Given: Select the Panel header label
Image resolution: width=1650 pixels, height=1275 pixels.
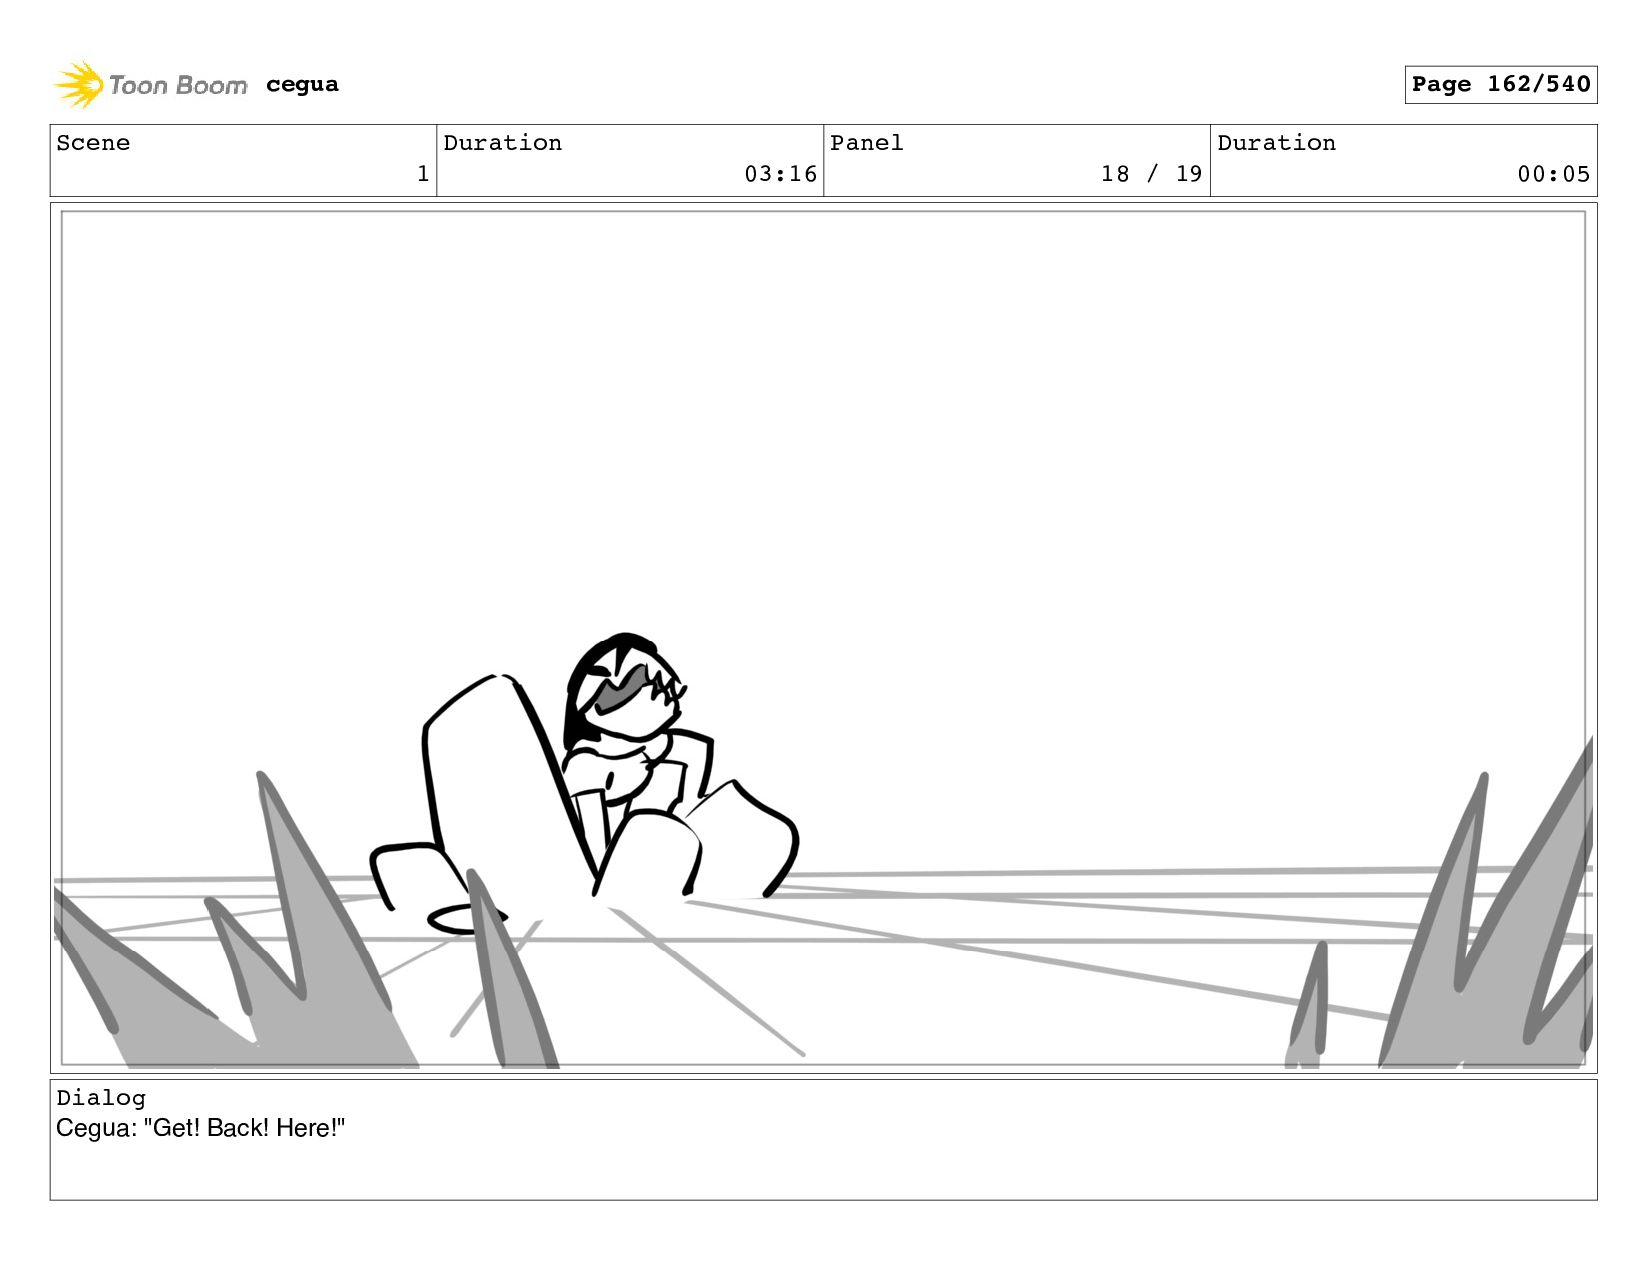Looking at the screenshot, I should [867, 143].
